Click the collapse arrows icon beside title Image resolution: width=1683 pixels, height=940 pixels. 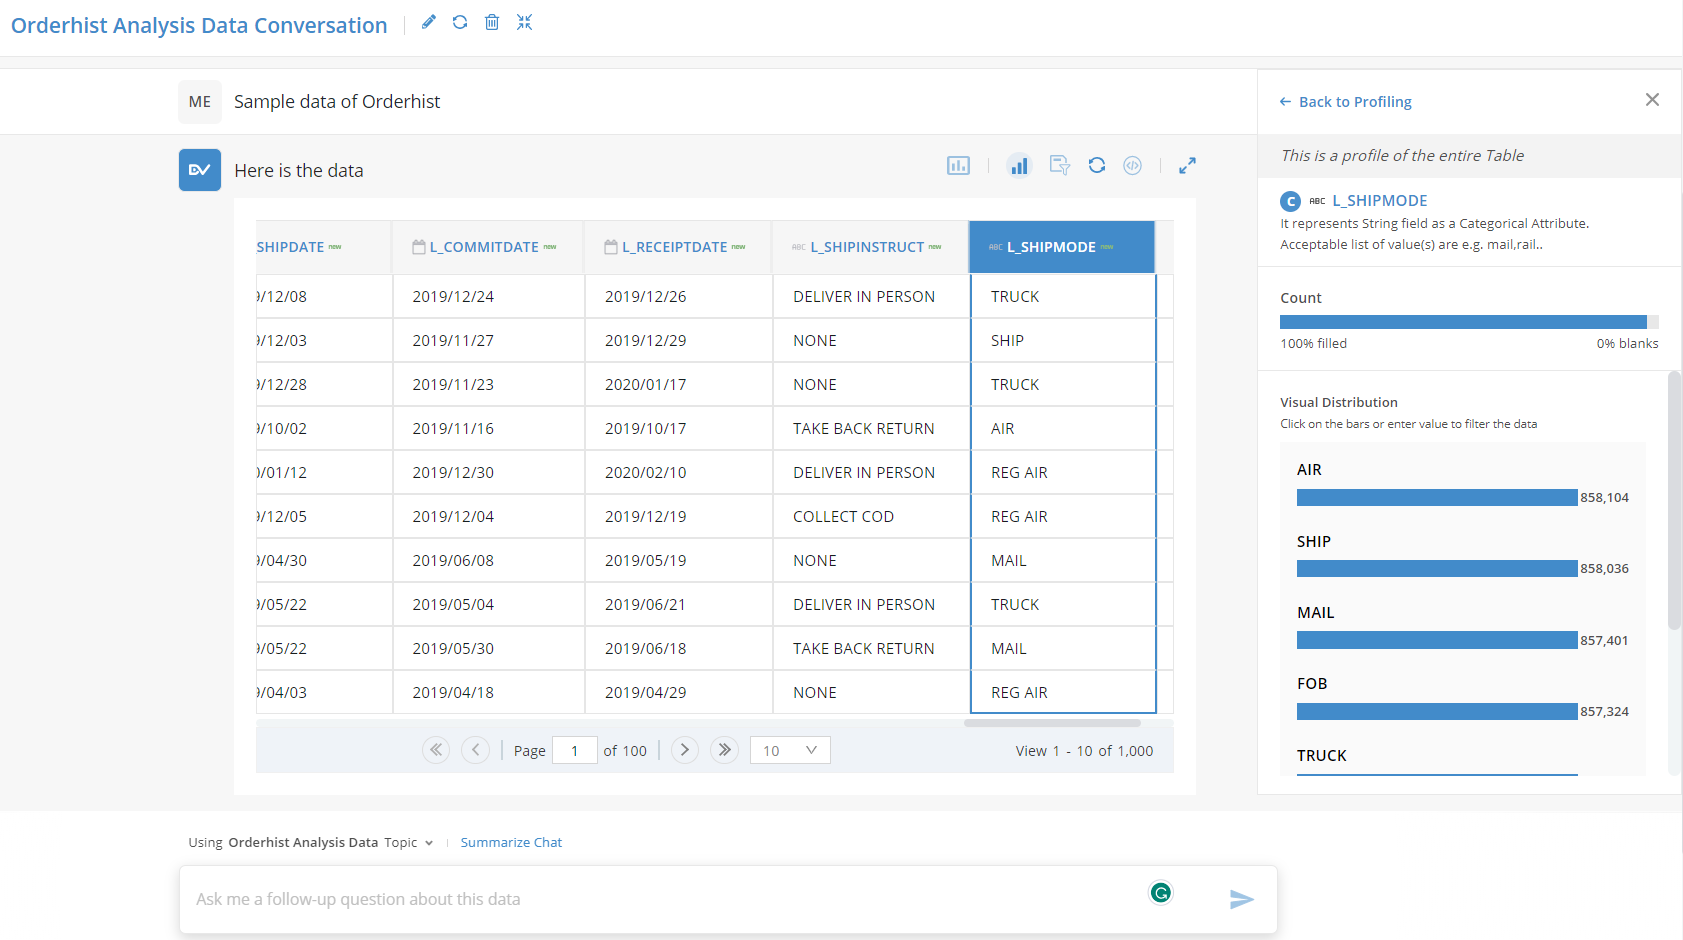pyautogui.click(x=524, y=22)
